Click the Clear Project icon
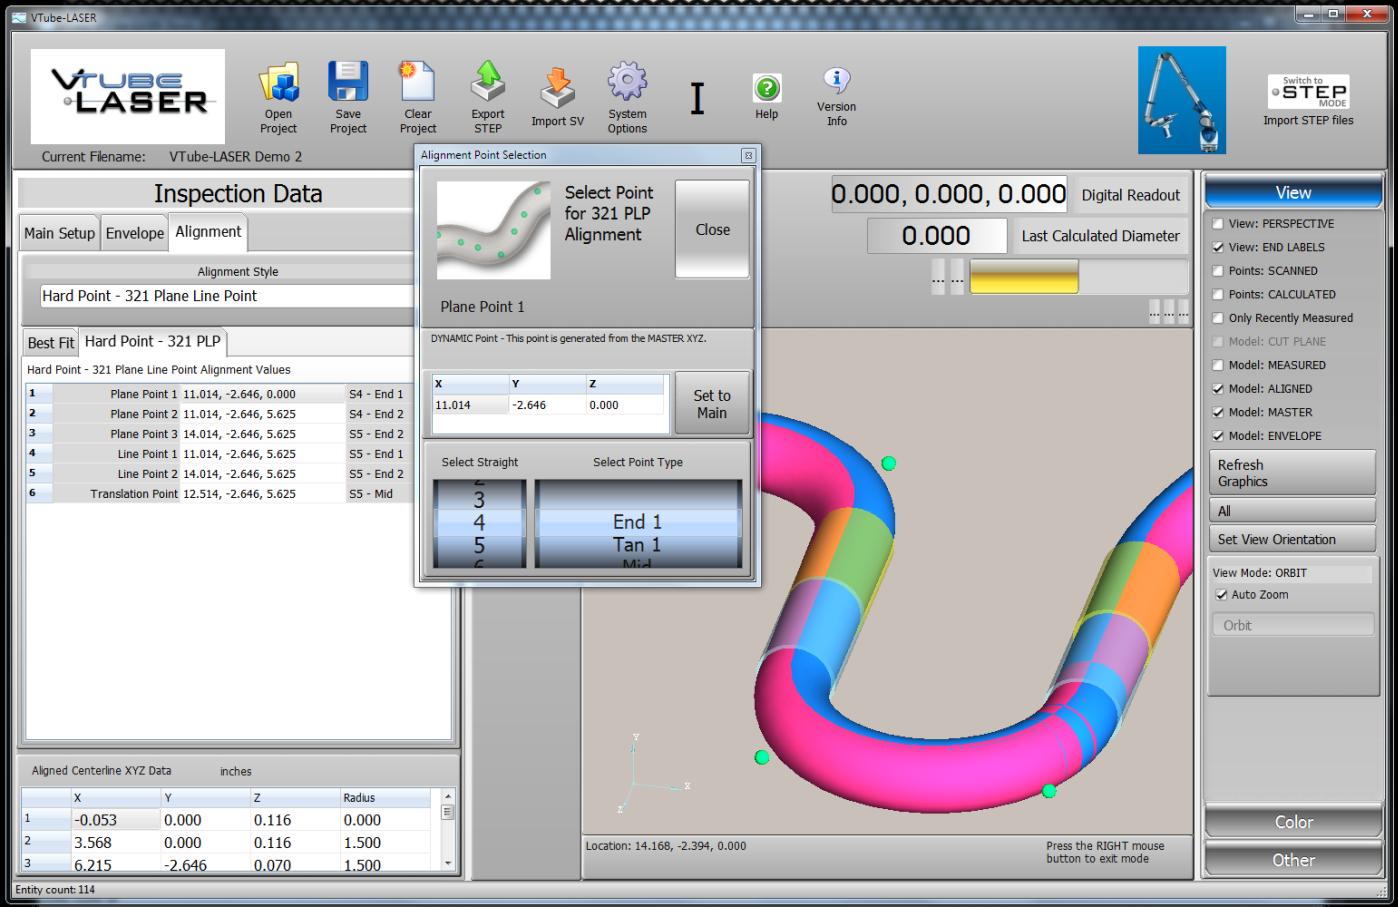 coord(418,83)
